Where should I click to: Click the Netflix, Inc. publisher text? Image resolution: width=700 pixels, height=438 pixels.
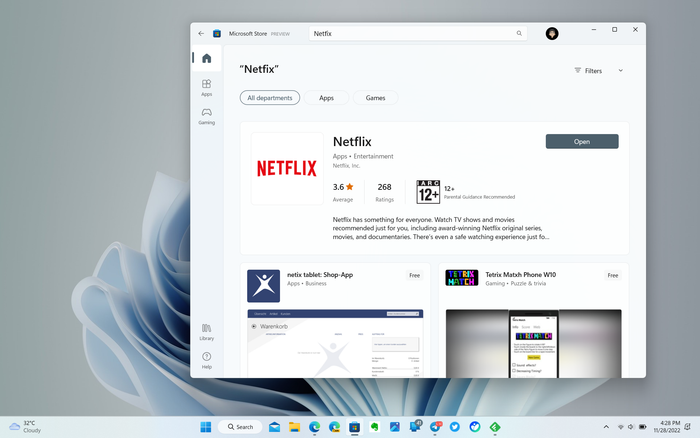(346, 166)
